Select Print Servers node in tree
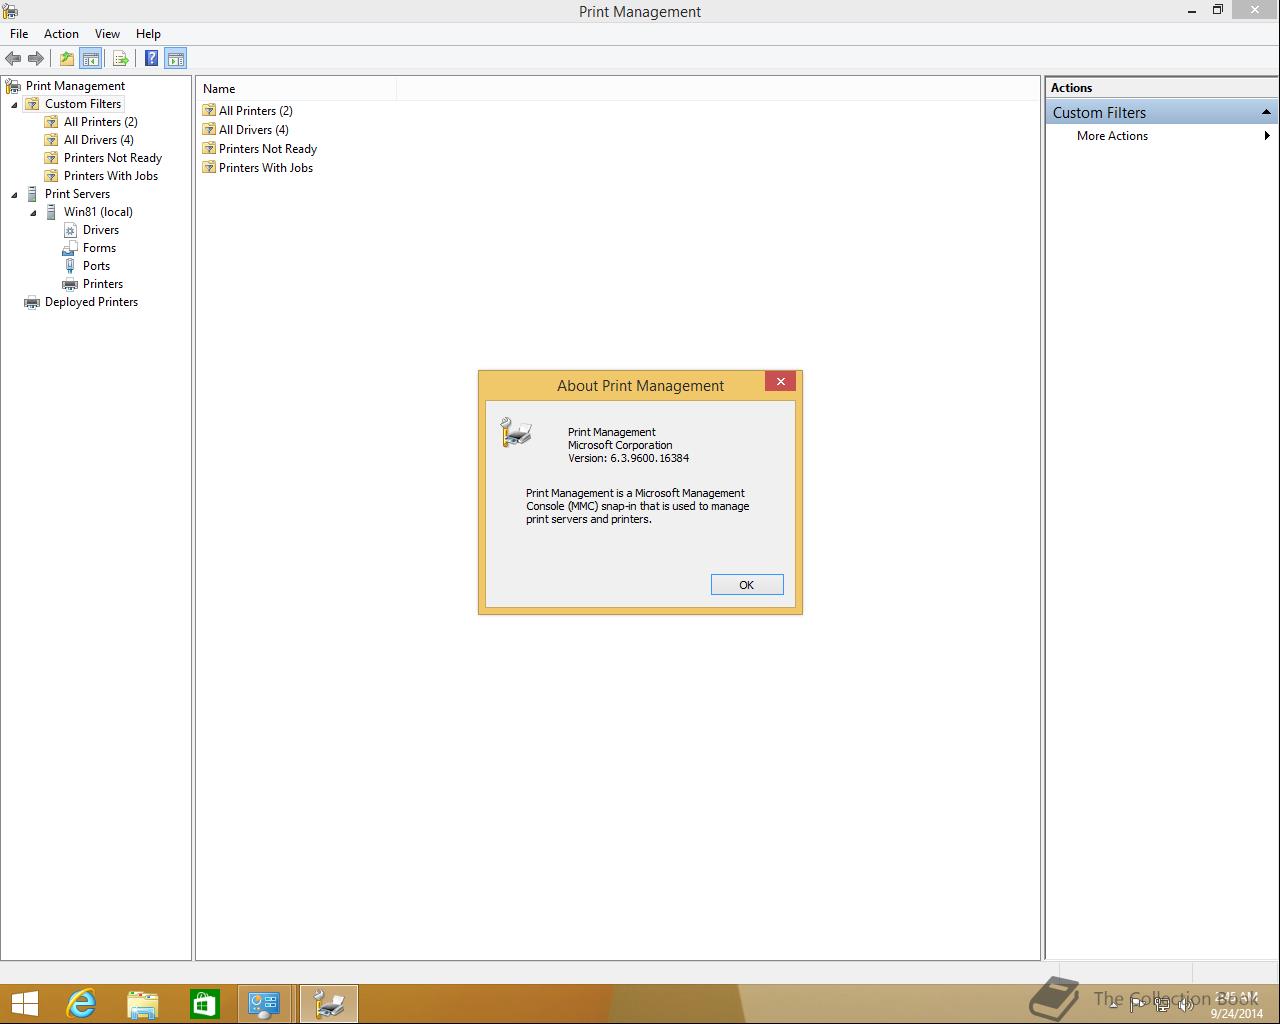 [77, 194]
